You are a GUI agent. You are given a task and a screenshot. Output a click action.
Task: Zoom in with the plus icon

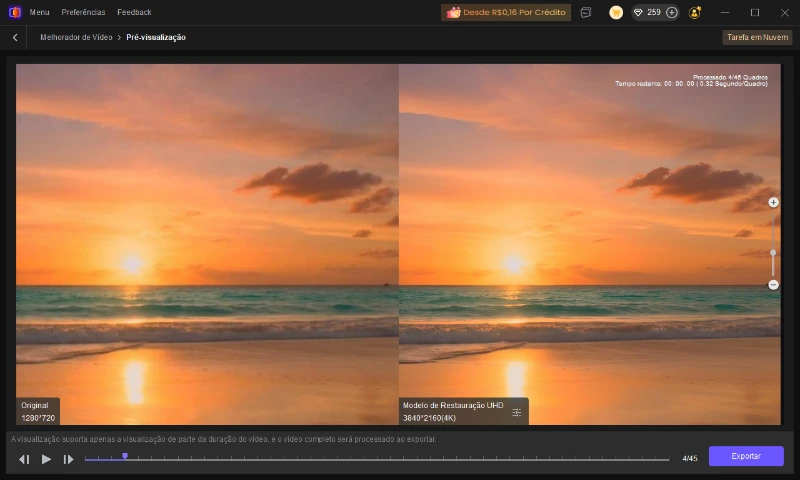pos(773,203)
